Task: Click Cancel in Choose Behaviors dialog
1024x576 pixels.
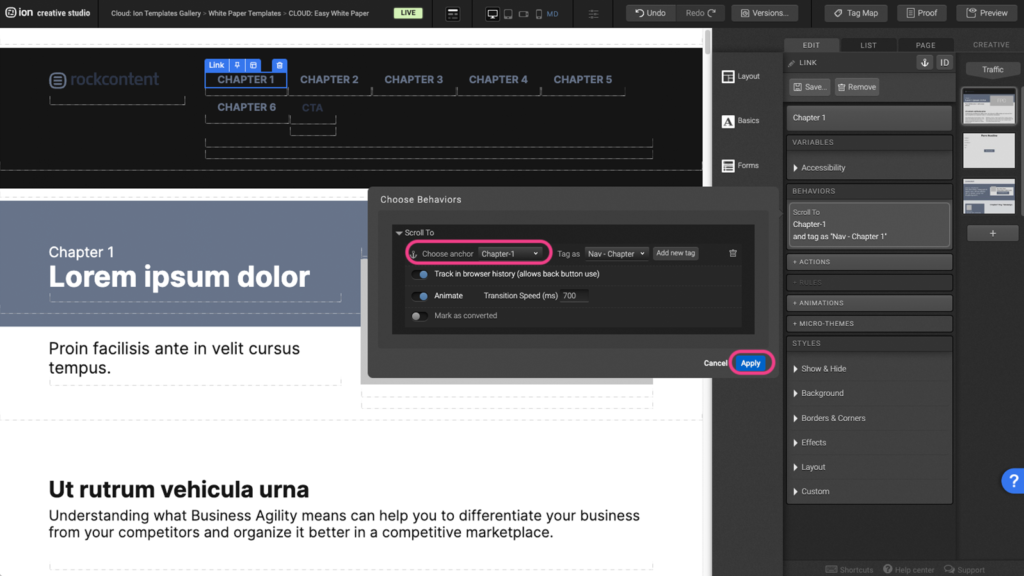Action: [x=715, y=363]
